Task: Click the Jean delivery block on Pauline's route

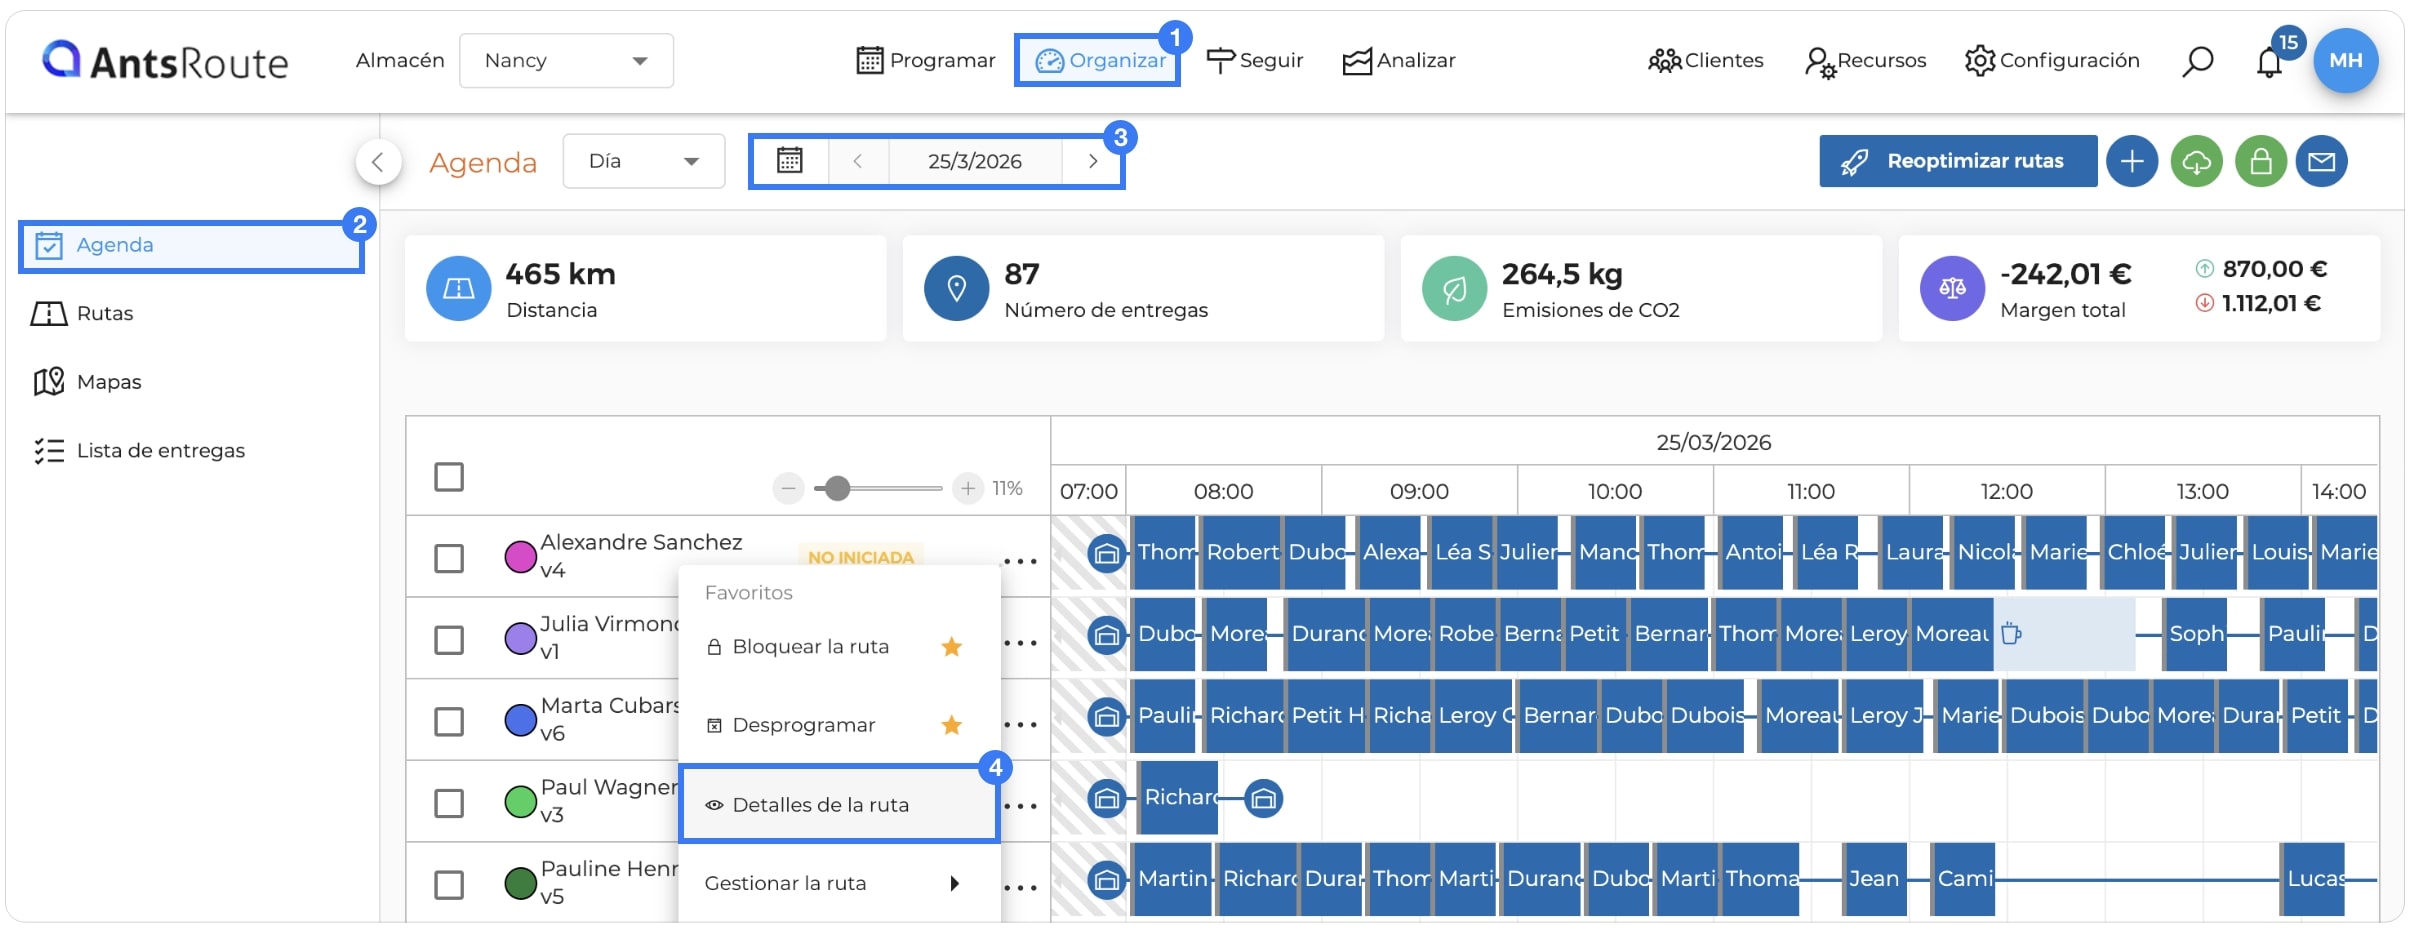Action: 1874,879
